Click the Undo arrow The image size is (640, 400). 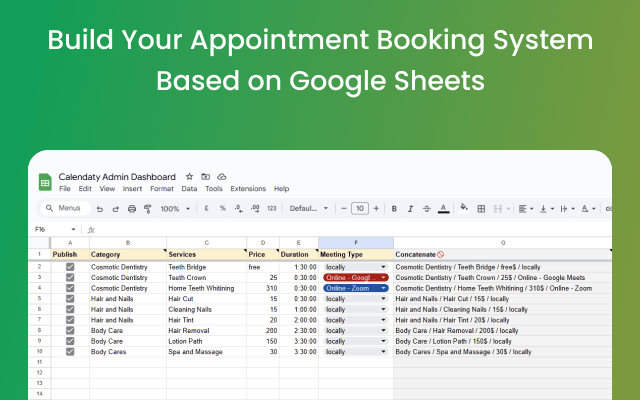tap(100, 209)
